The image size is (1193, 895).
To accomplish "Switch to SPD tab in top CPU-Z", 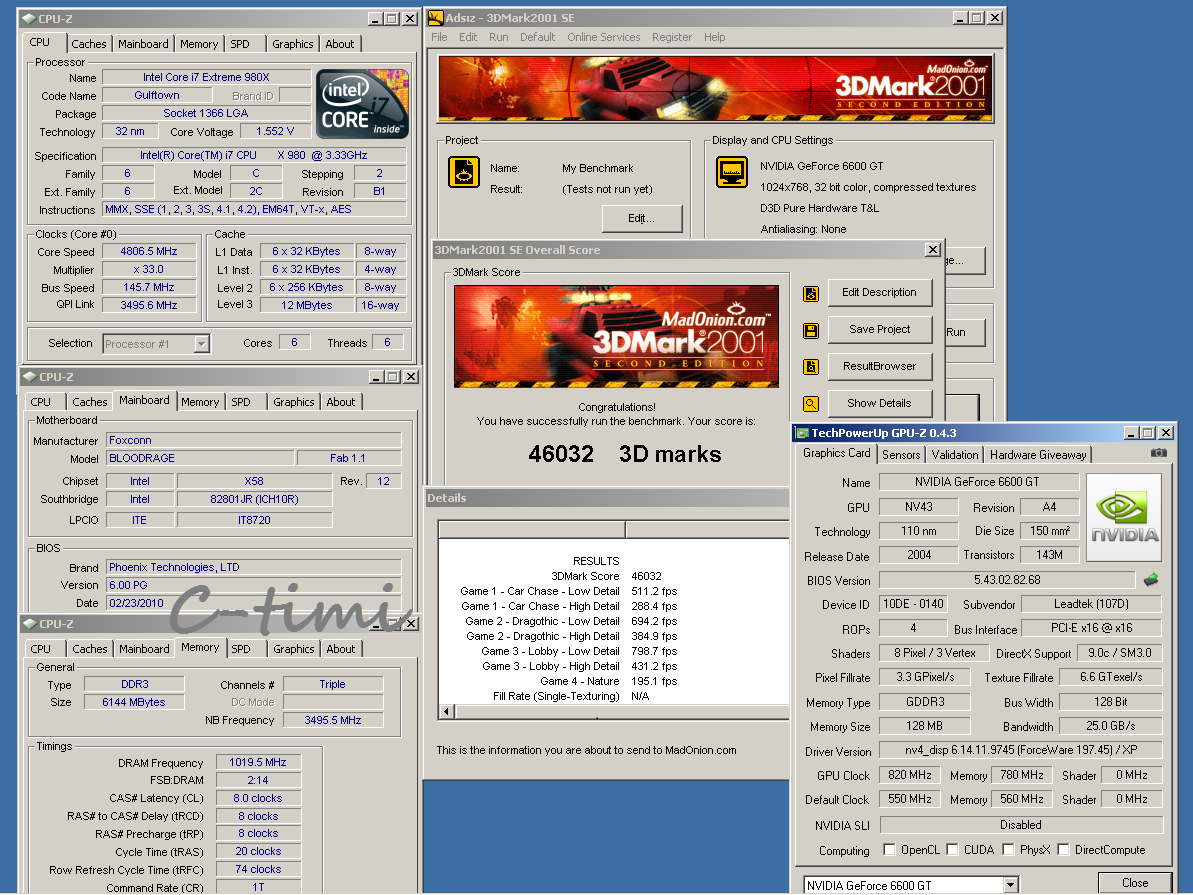I will coord(240,44).
